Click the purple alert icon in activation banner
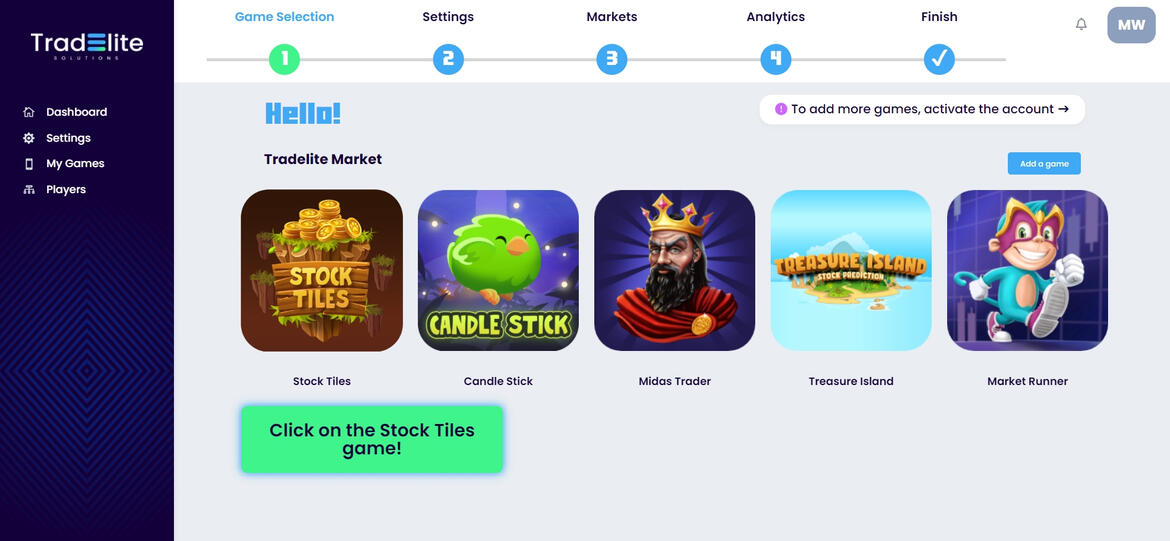1170x541 pixels. coord(780,109)
